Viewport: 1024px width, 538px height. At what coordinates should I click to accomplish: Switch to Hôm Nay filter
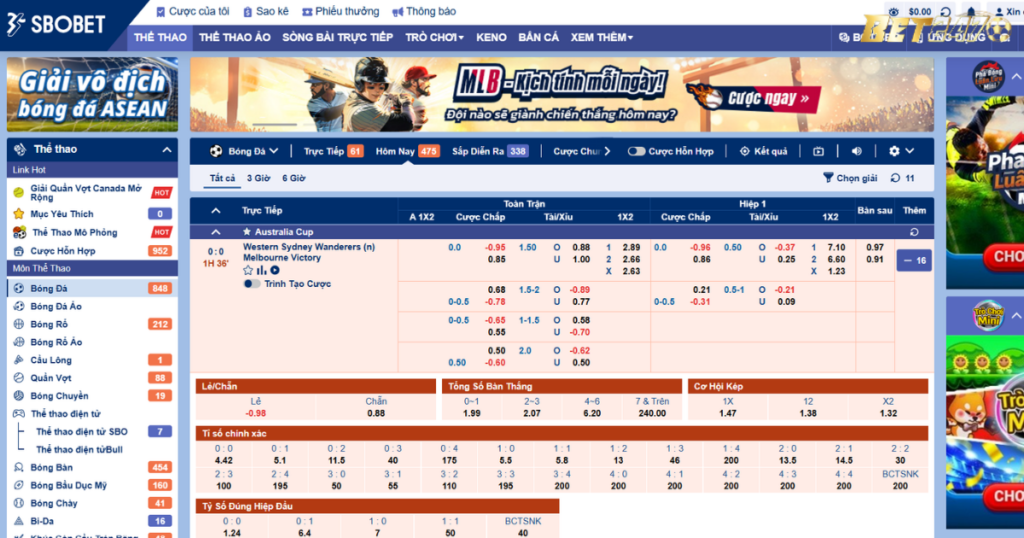click(408, 151)
